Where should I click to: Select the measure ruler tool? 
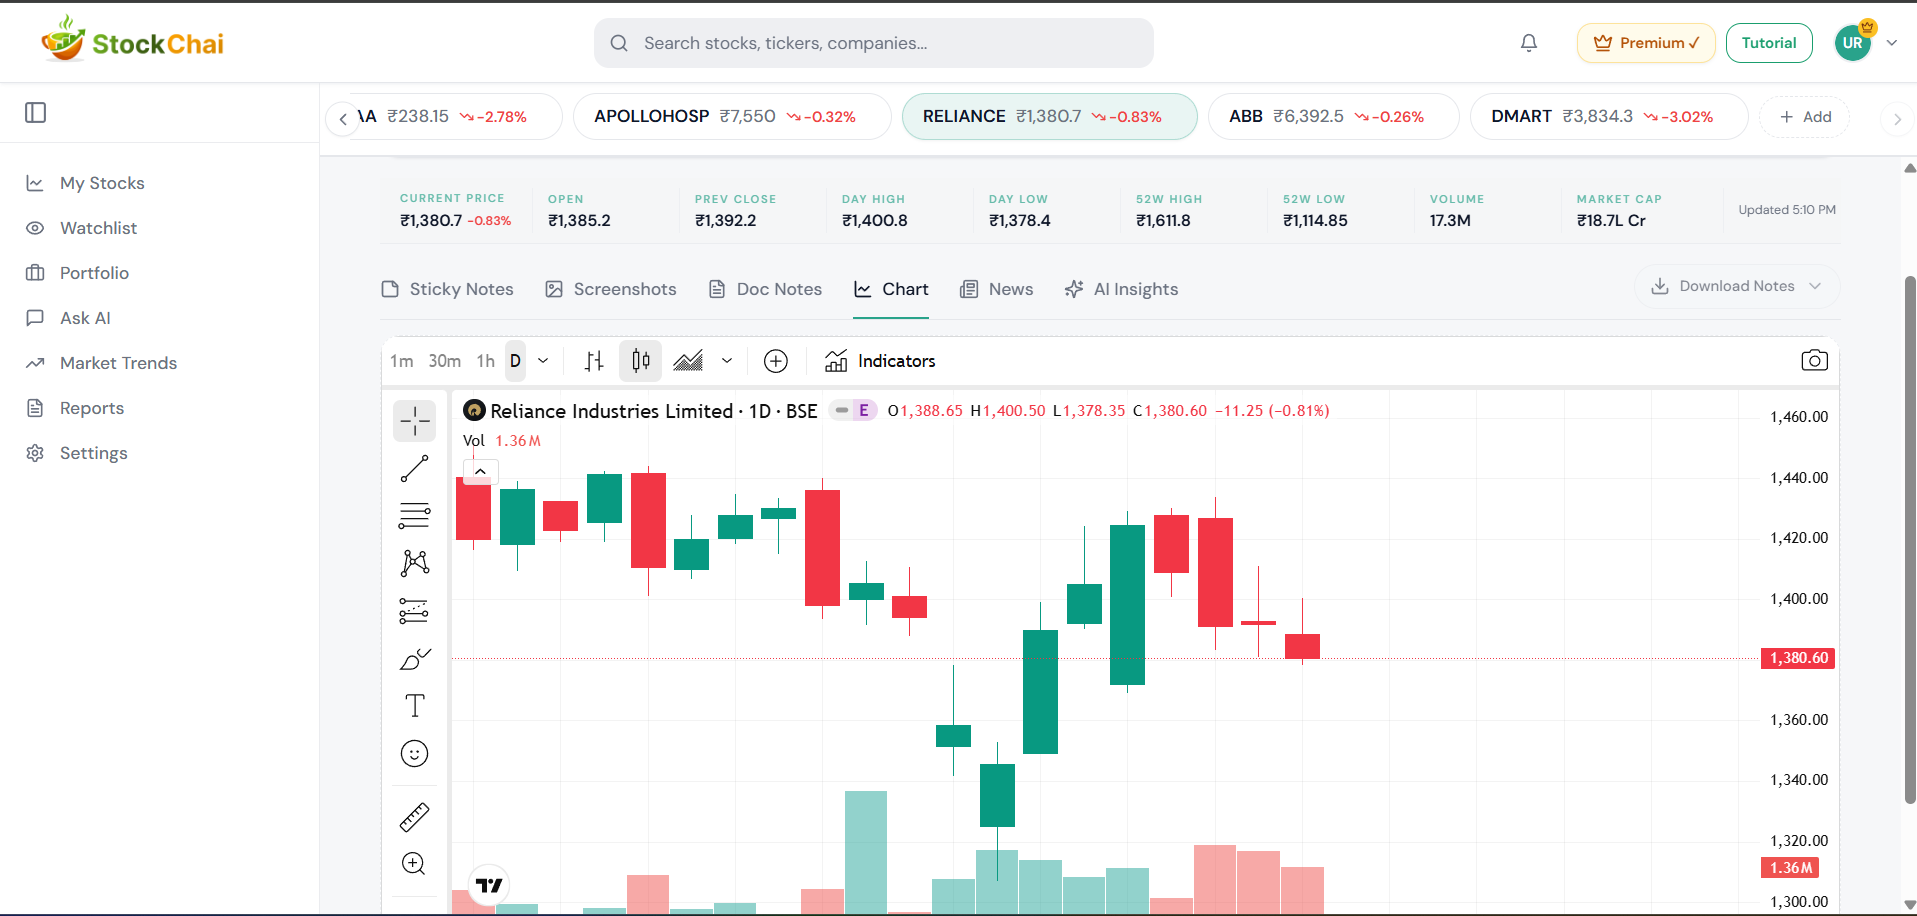414,816
